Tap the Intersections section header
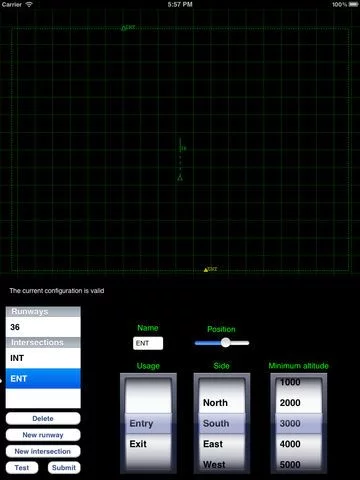 coord(43,342)
